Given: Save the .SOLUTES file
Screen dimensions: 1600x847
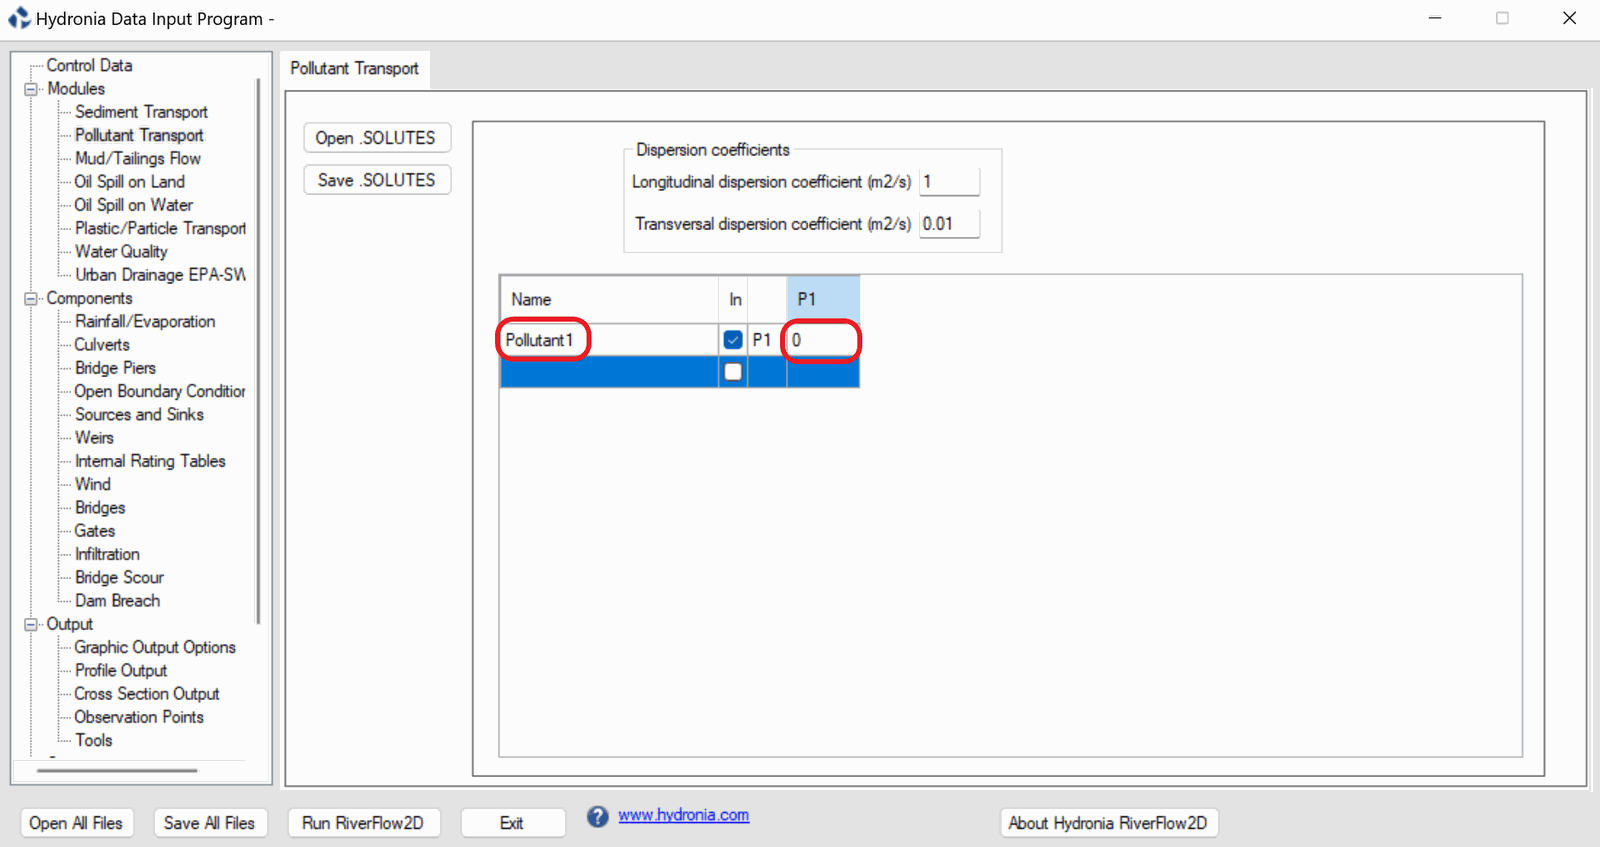Looking at the screenshot, I should click(376, 180).
